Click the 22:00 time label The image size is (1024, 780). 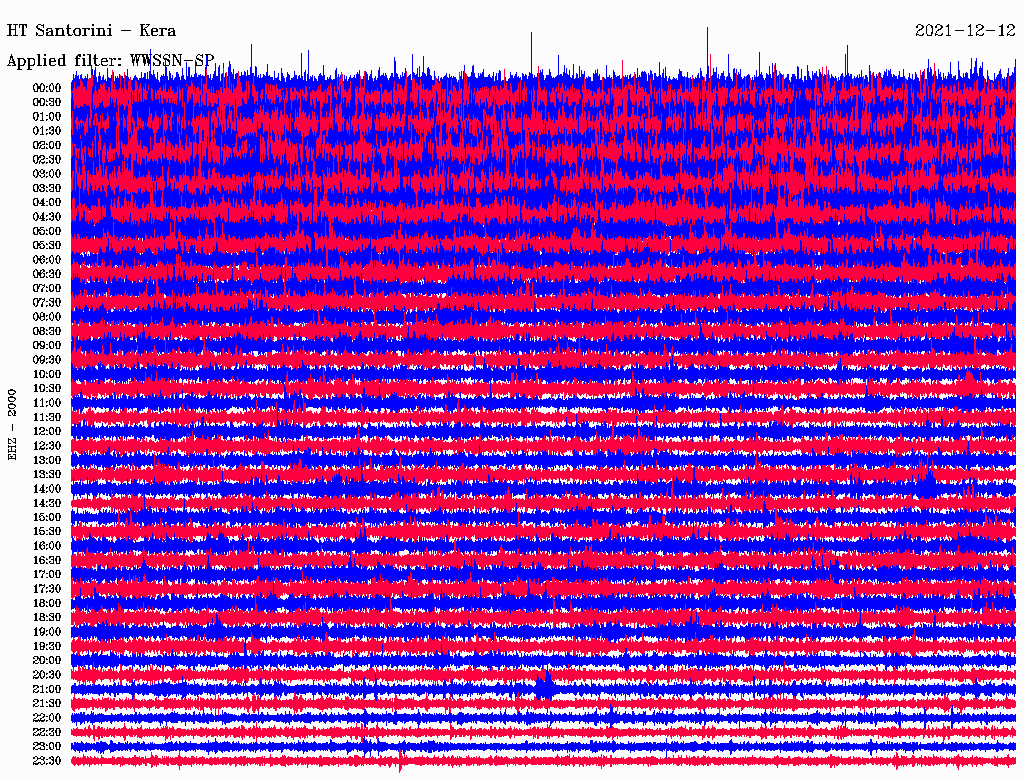tap(47, 718)
